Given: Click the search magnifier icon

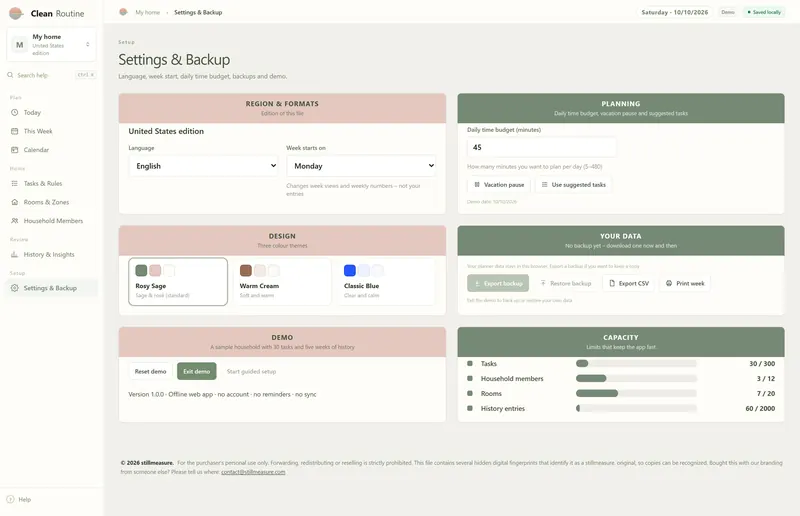Looking at the screenshot, I should tap(10, 75).
